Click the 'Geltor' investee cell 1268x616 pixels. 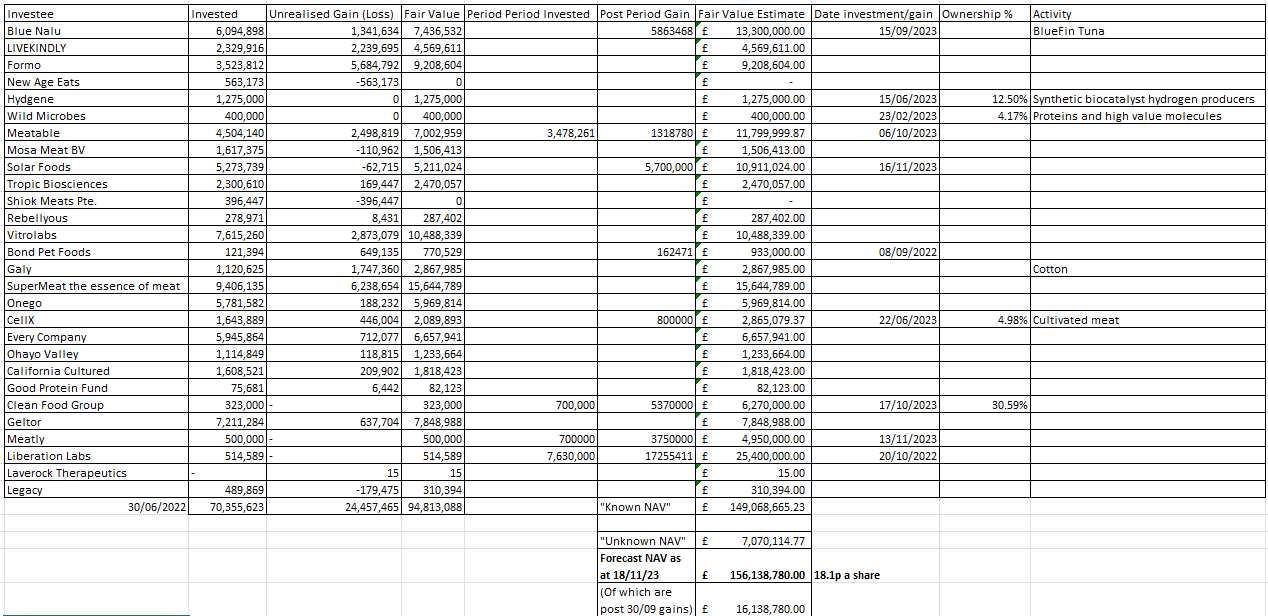(x=96, y=422)
